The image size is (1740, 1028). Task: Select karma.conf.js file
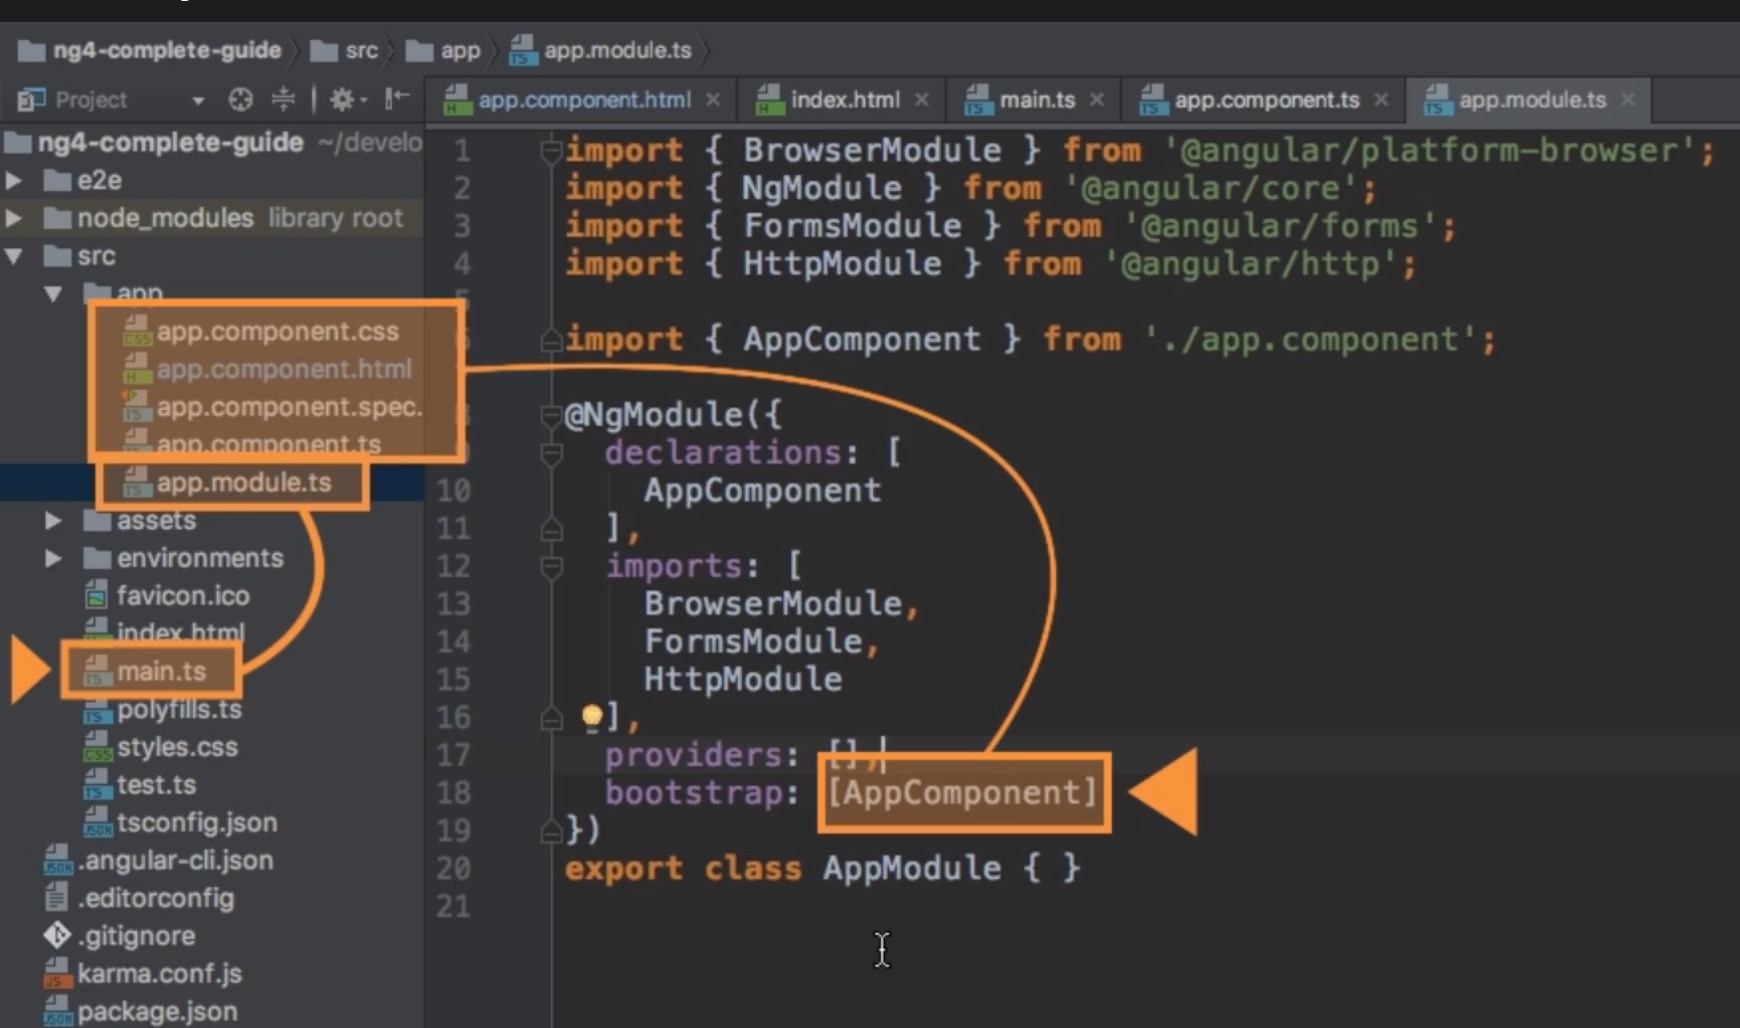158,974
